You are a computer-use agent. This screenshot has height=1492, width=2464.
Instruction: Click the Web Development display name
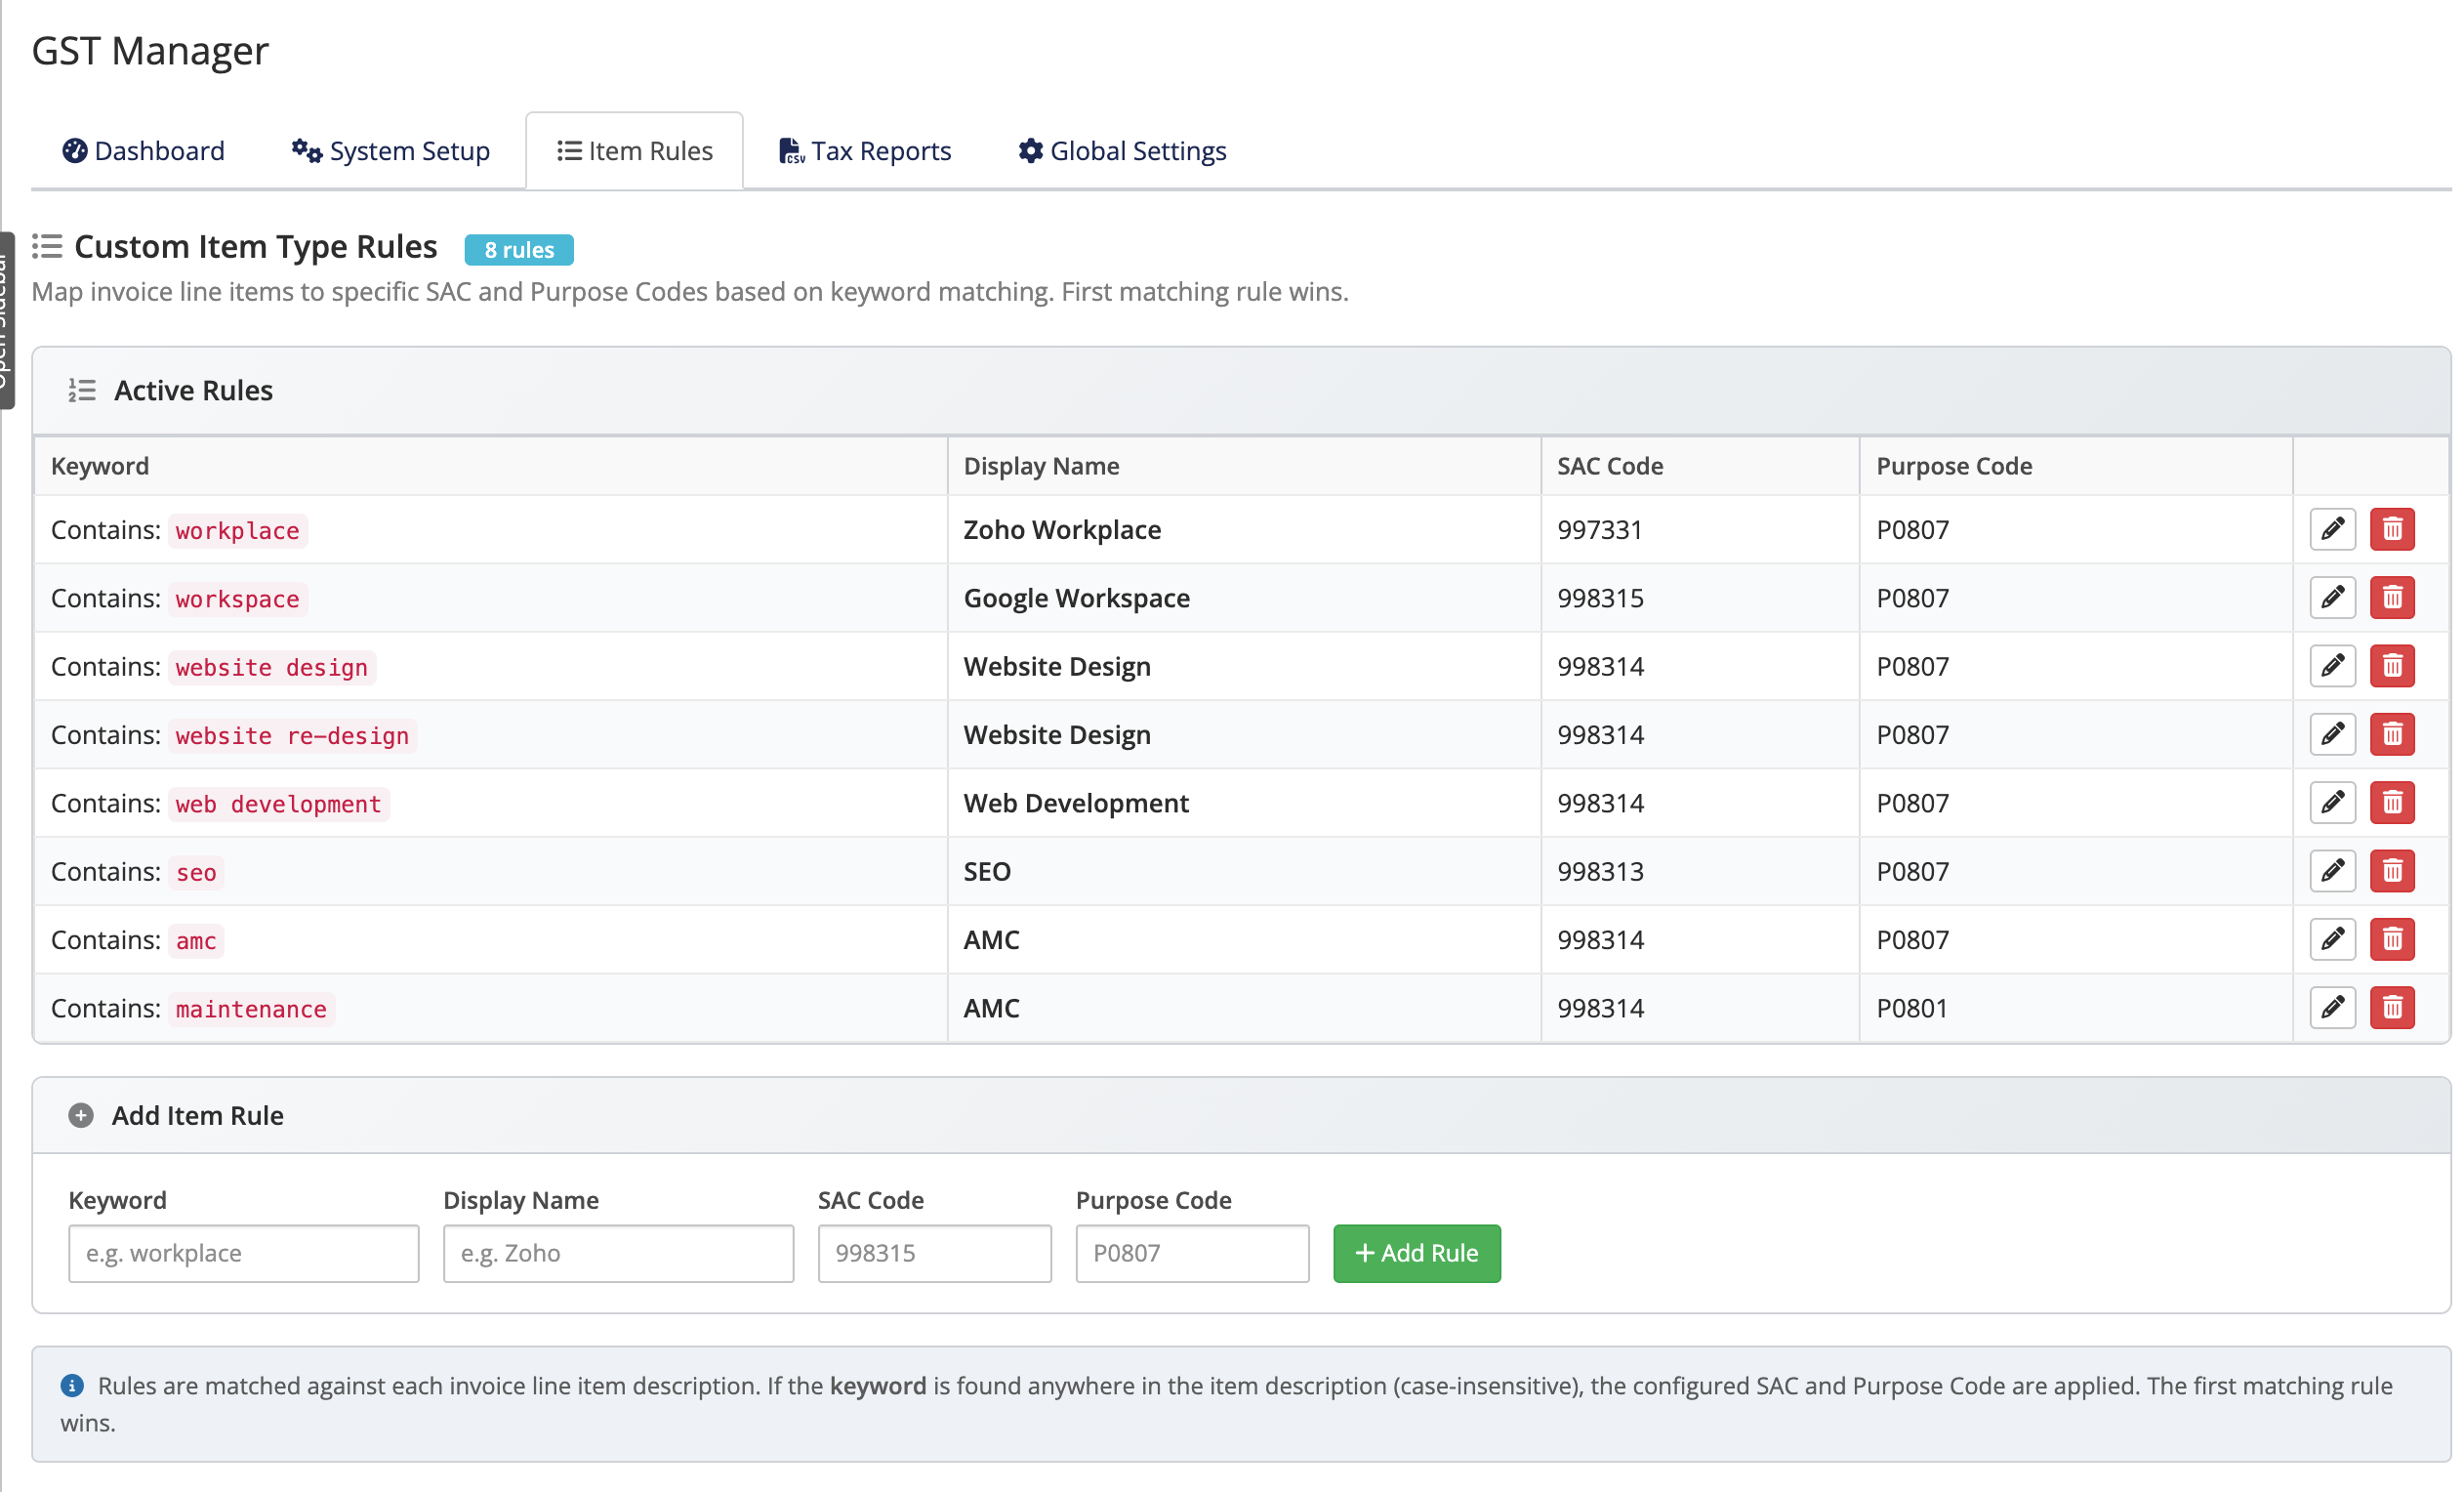(1076, 802)
